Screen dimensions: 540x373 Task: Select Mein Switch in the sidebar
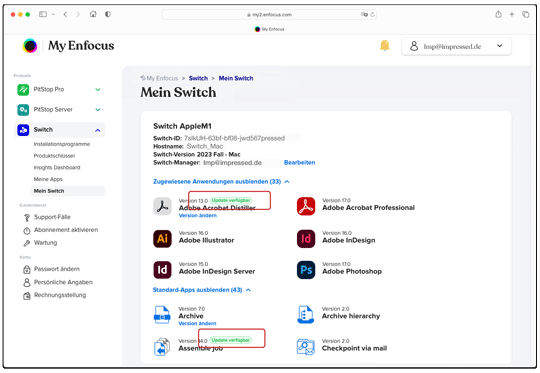(68, 191)
